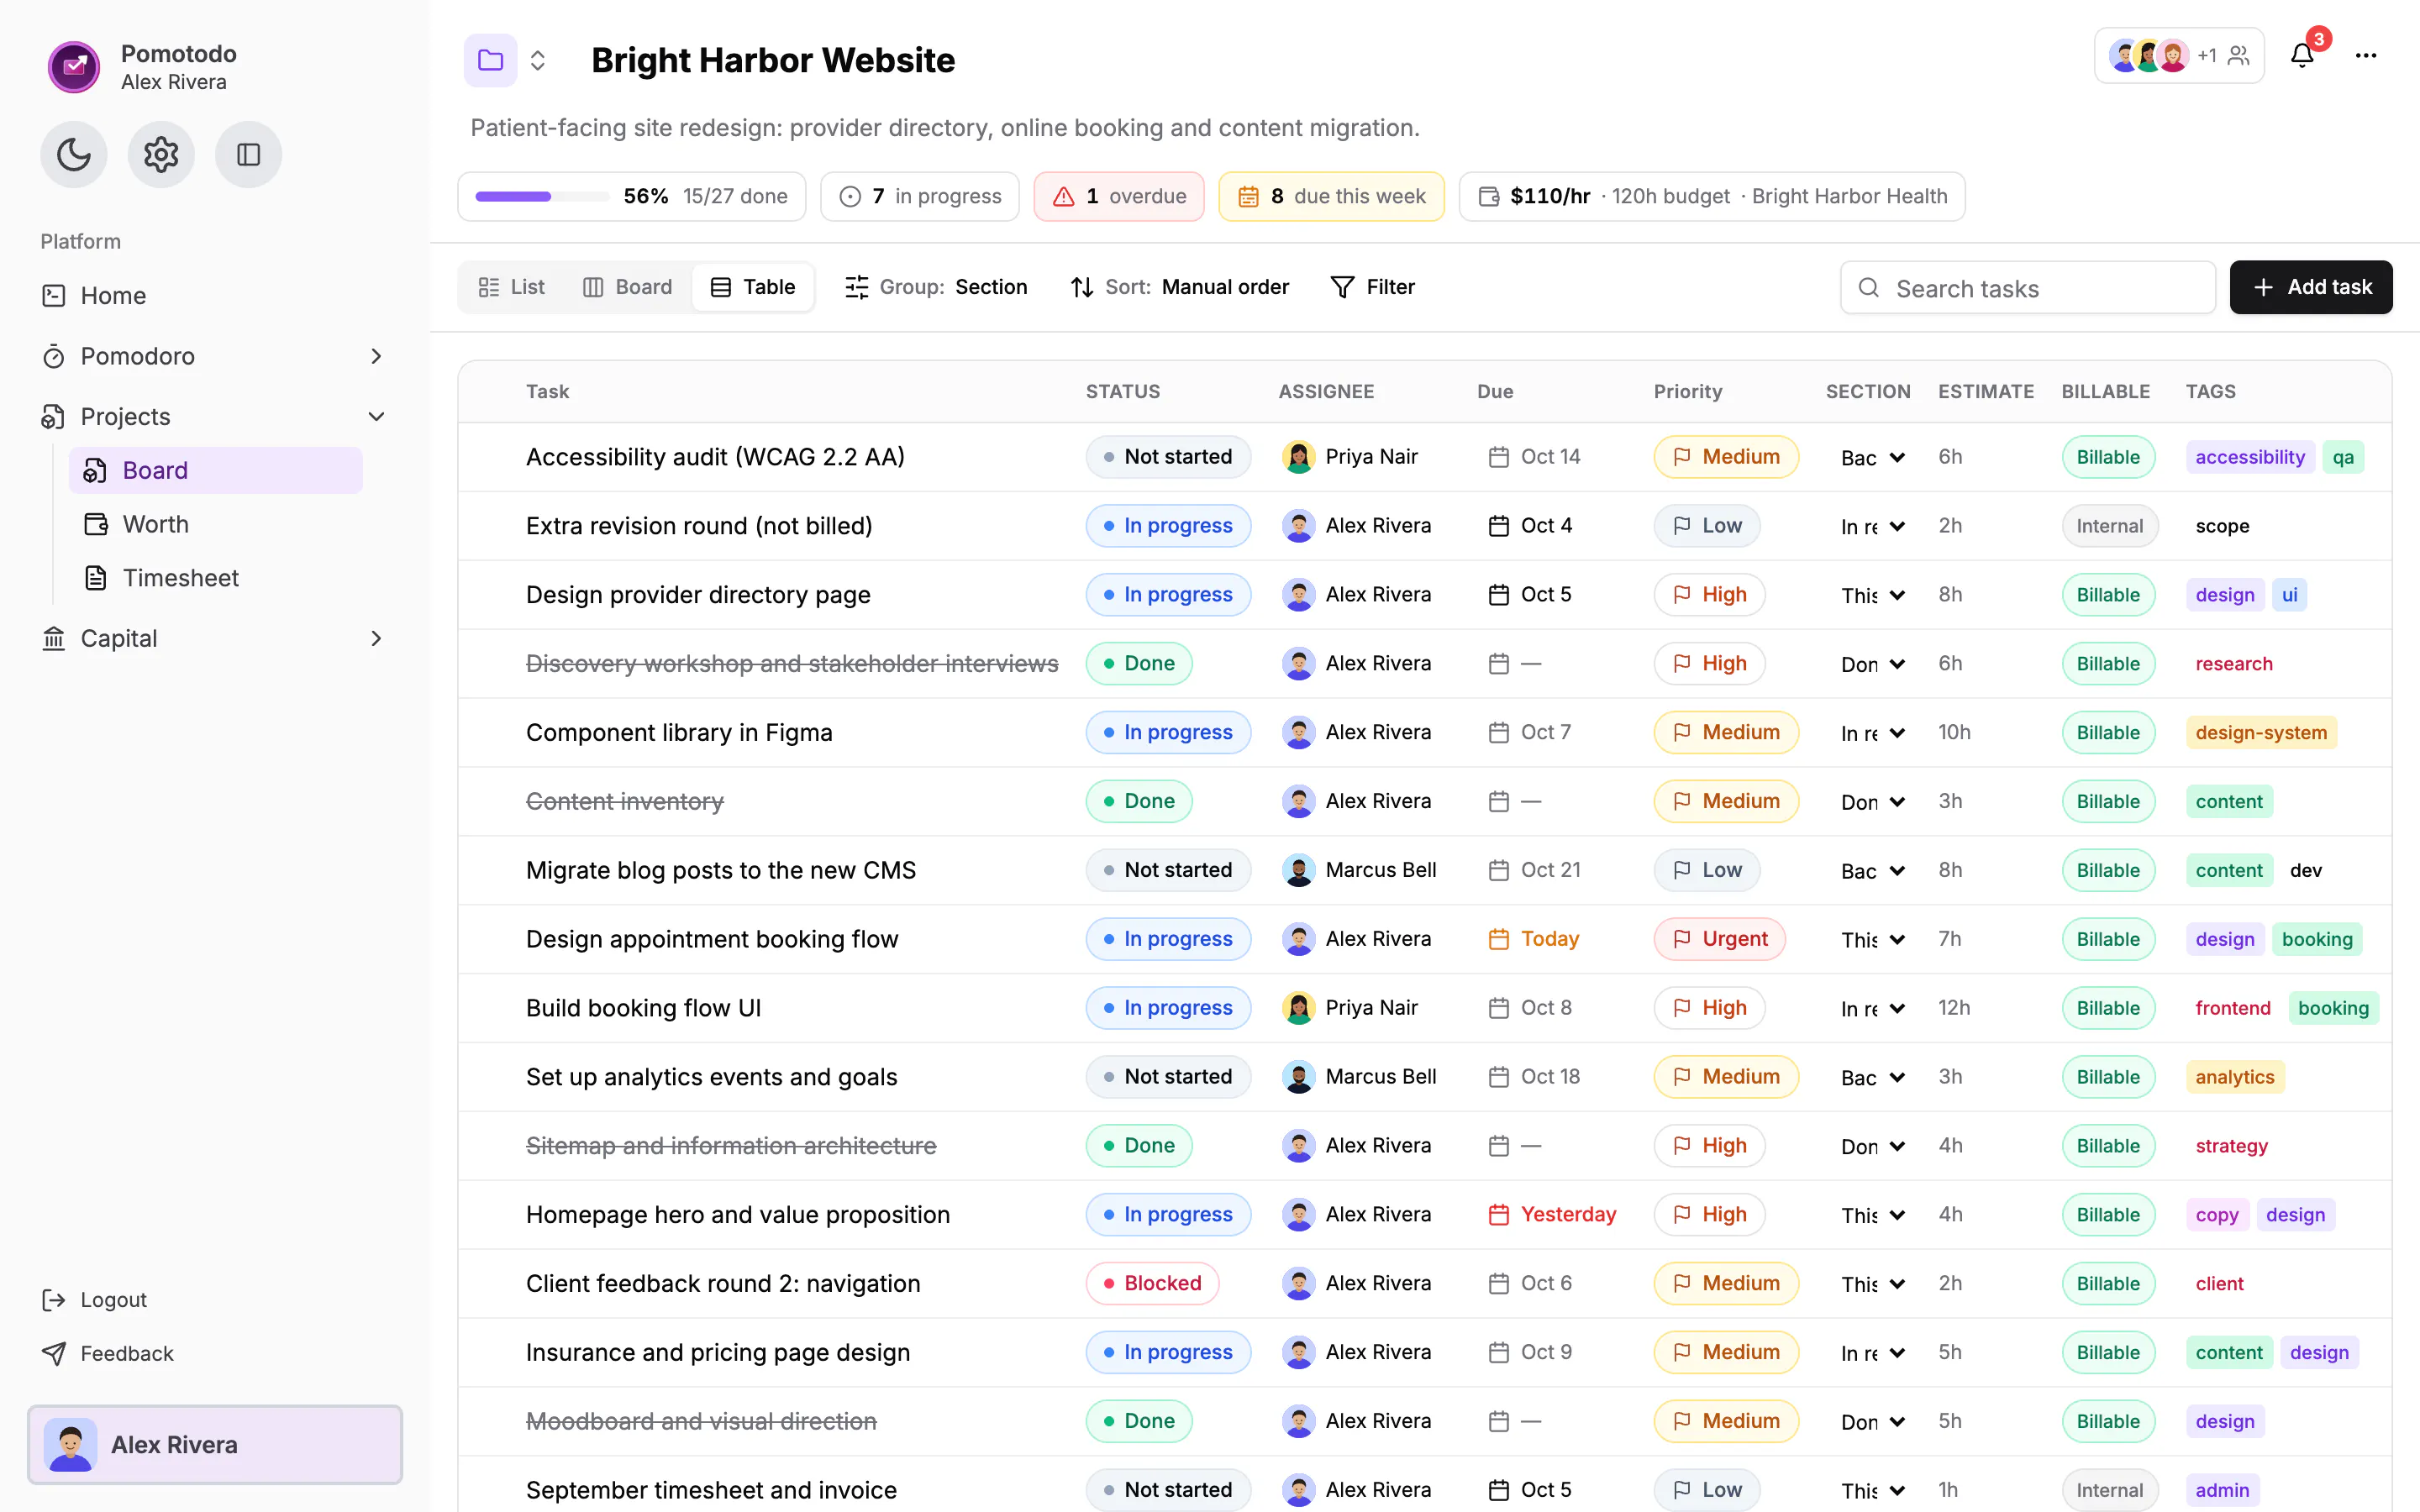Click the Pomotodo app logo

click(x=74, y=67)
